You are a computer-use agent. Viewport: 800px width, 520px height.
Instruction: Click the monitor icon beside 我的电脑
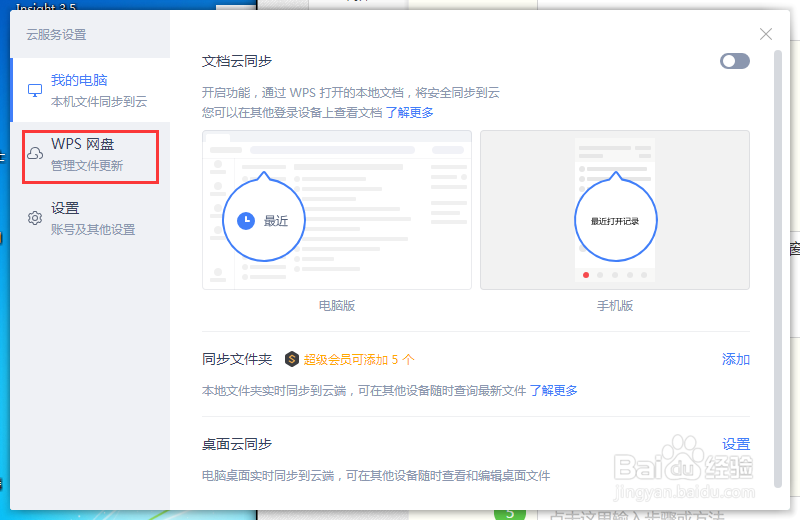pos(35,90)
